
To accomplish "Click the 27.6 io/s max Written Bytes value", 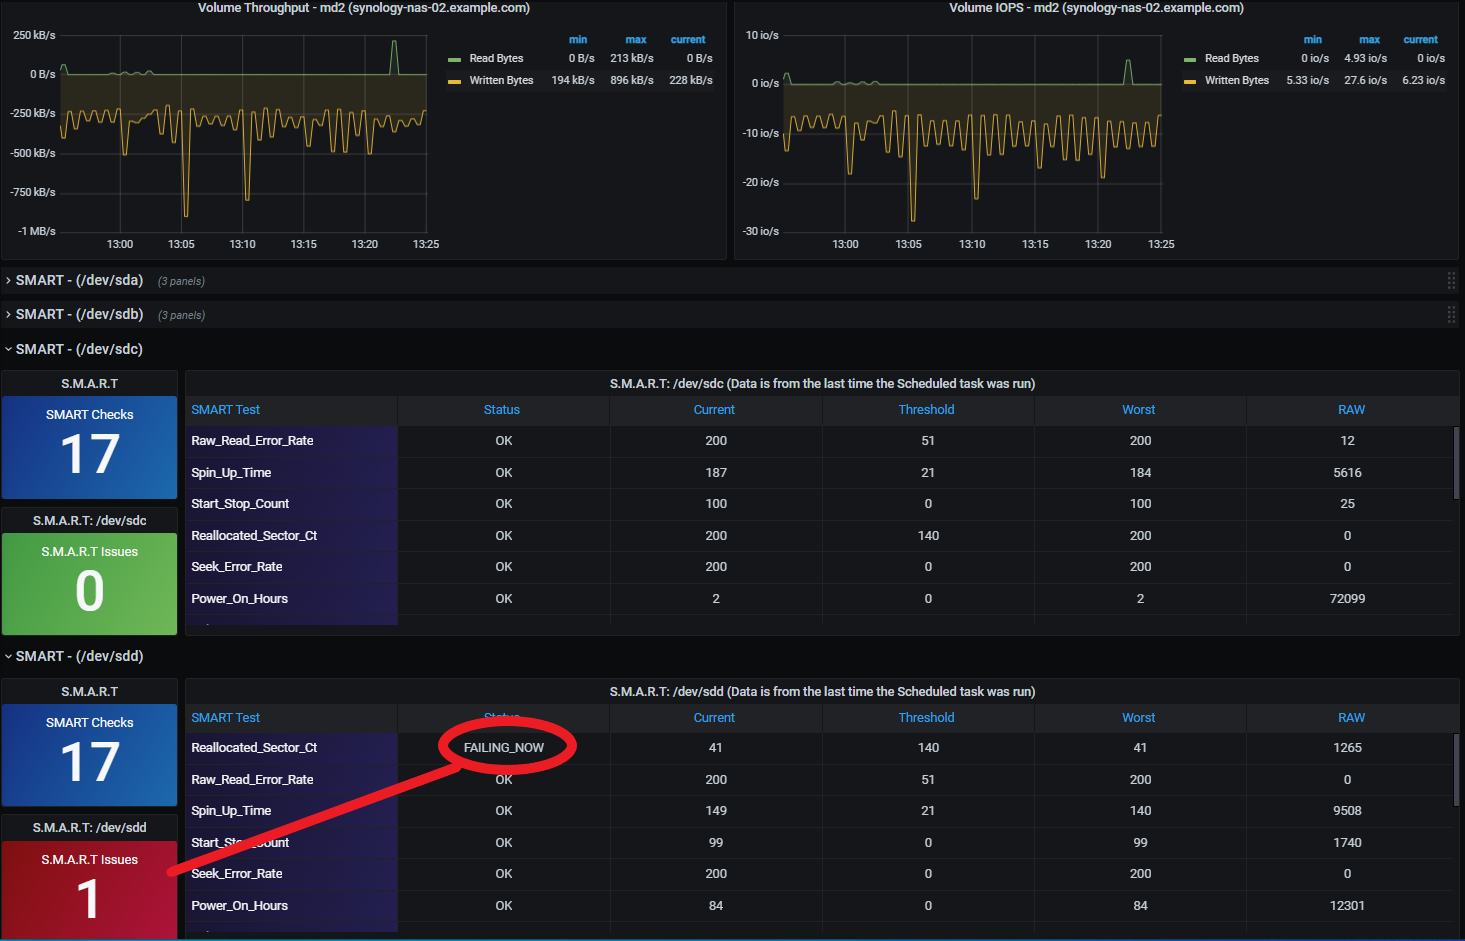I will pos(1365,80).
